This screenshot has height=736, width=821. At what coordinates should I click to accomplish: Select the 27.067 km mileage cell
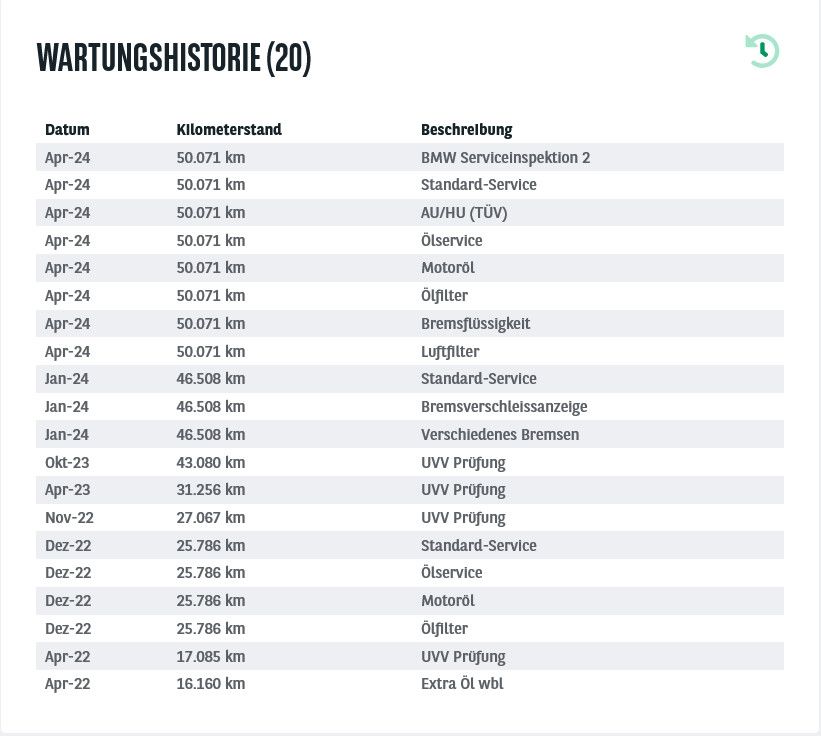pos(210,518)
